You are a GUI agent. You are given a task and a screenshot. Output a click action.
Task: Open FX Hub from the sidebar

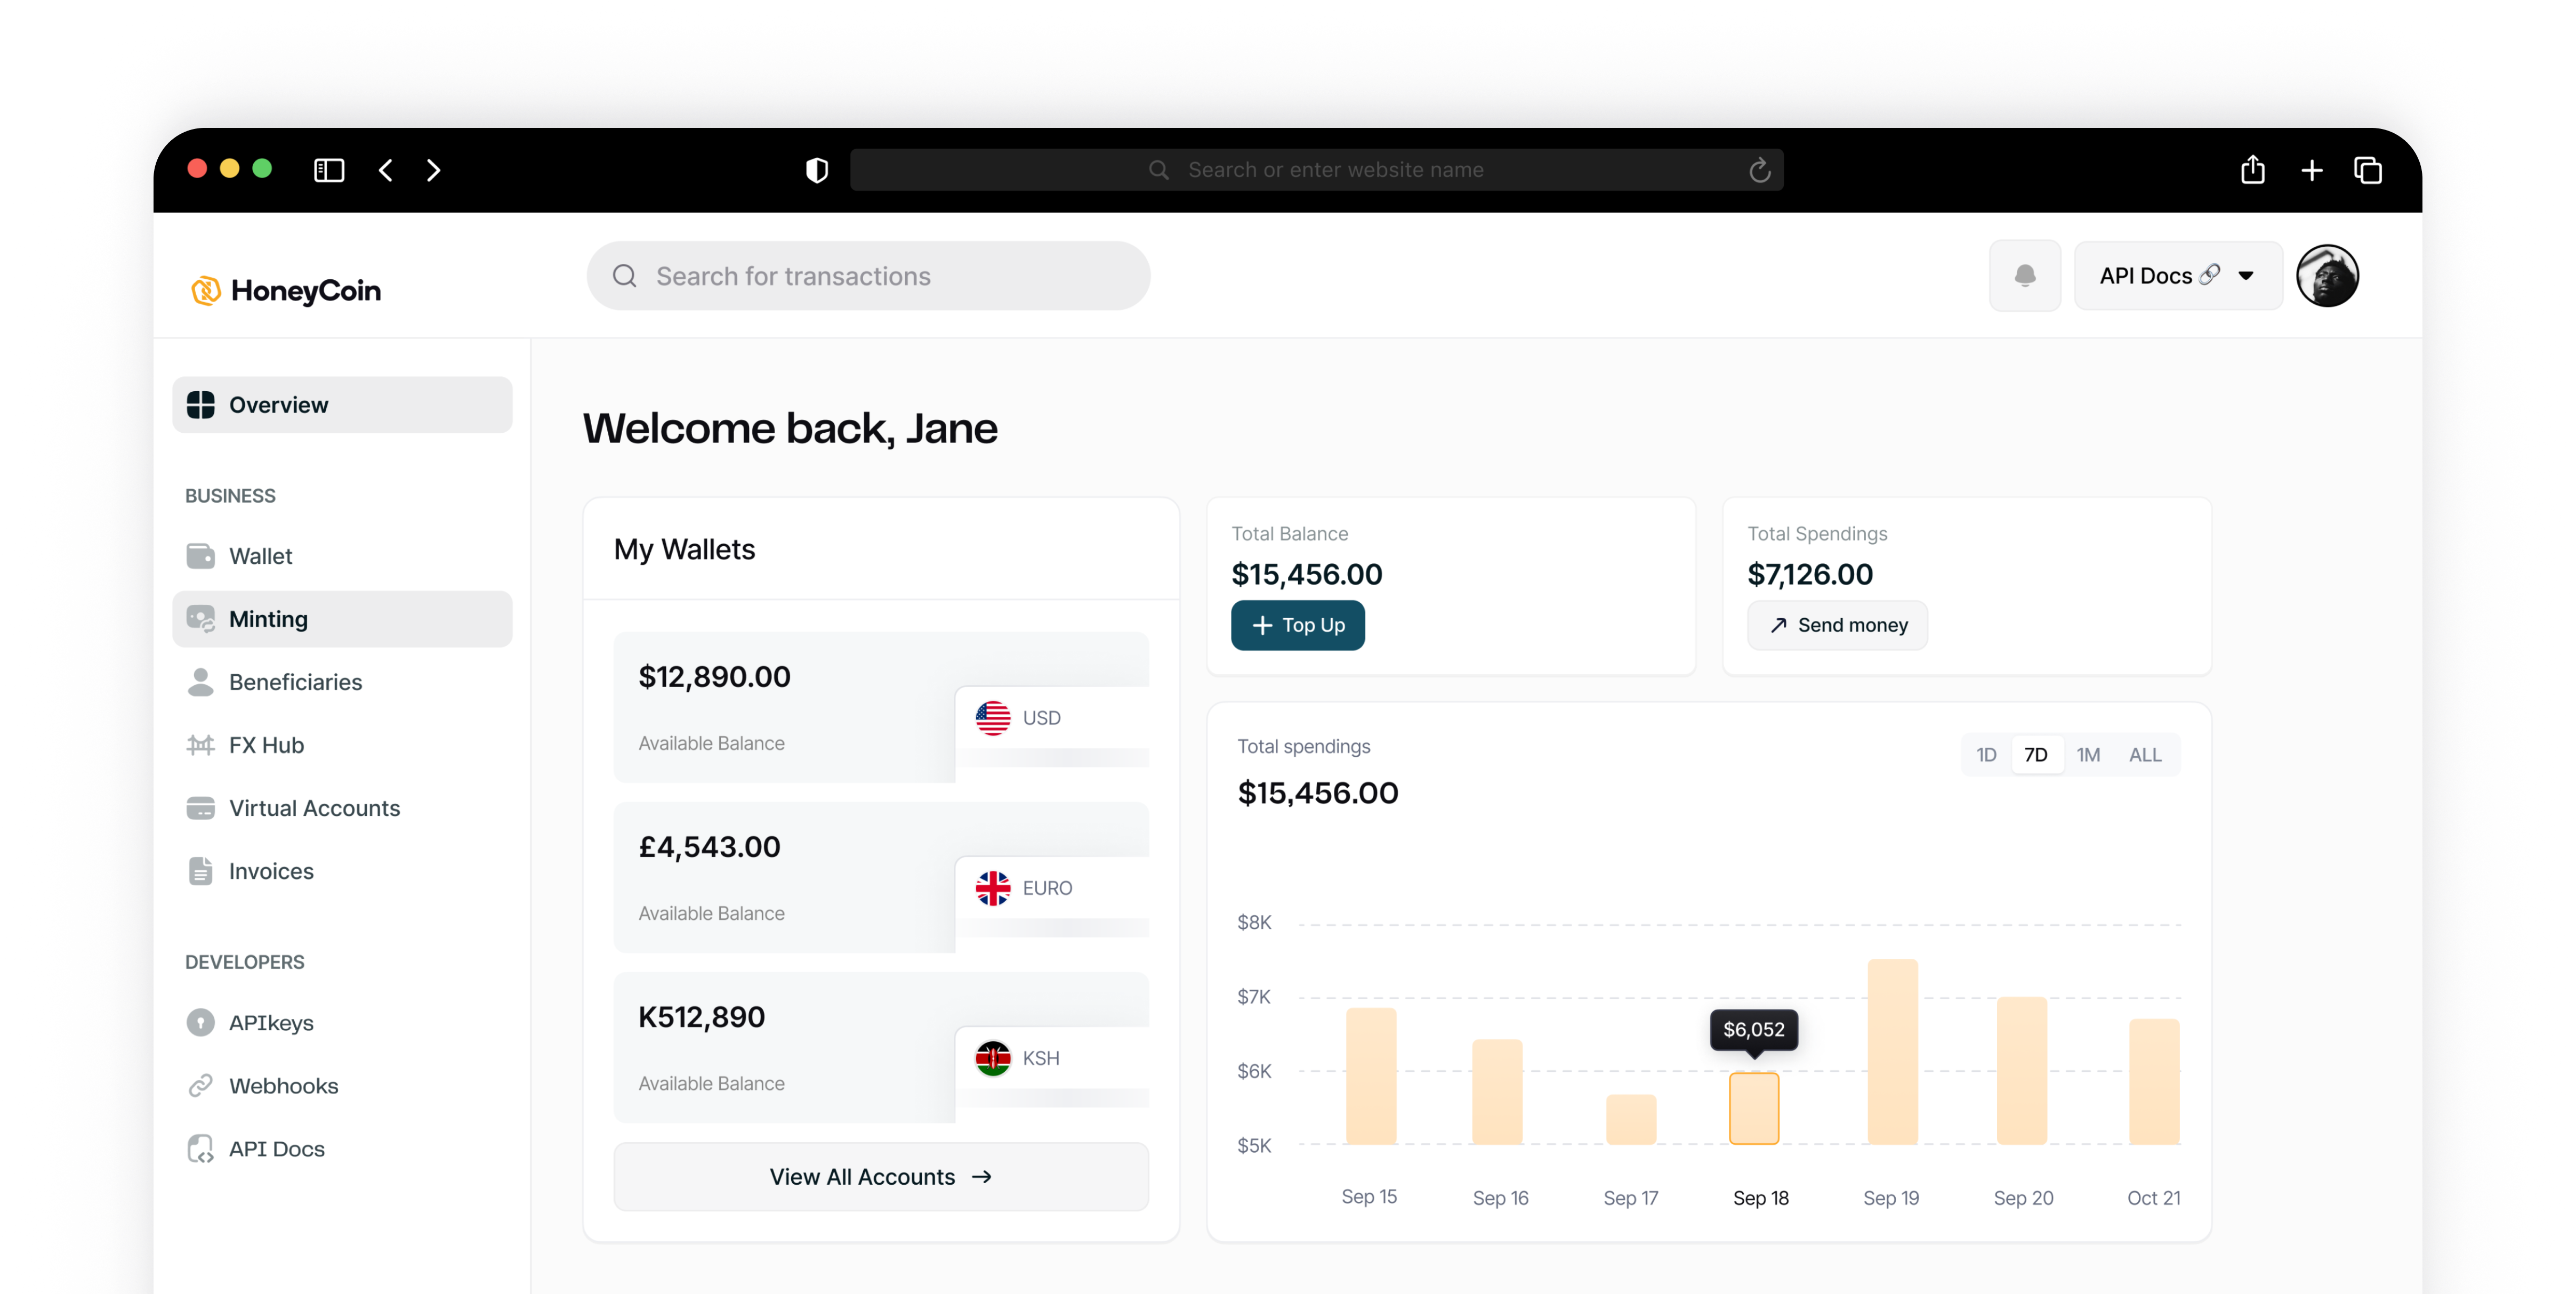coord(342,744)
